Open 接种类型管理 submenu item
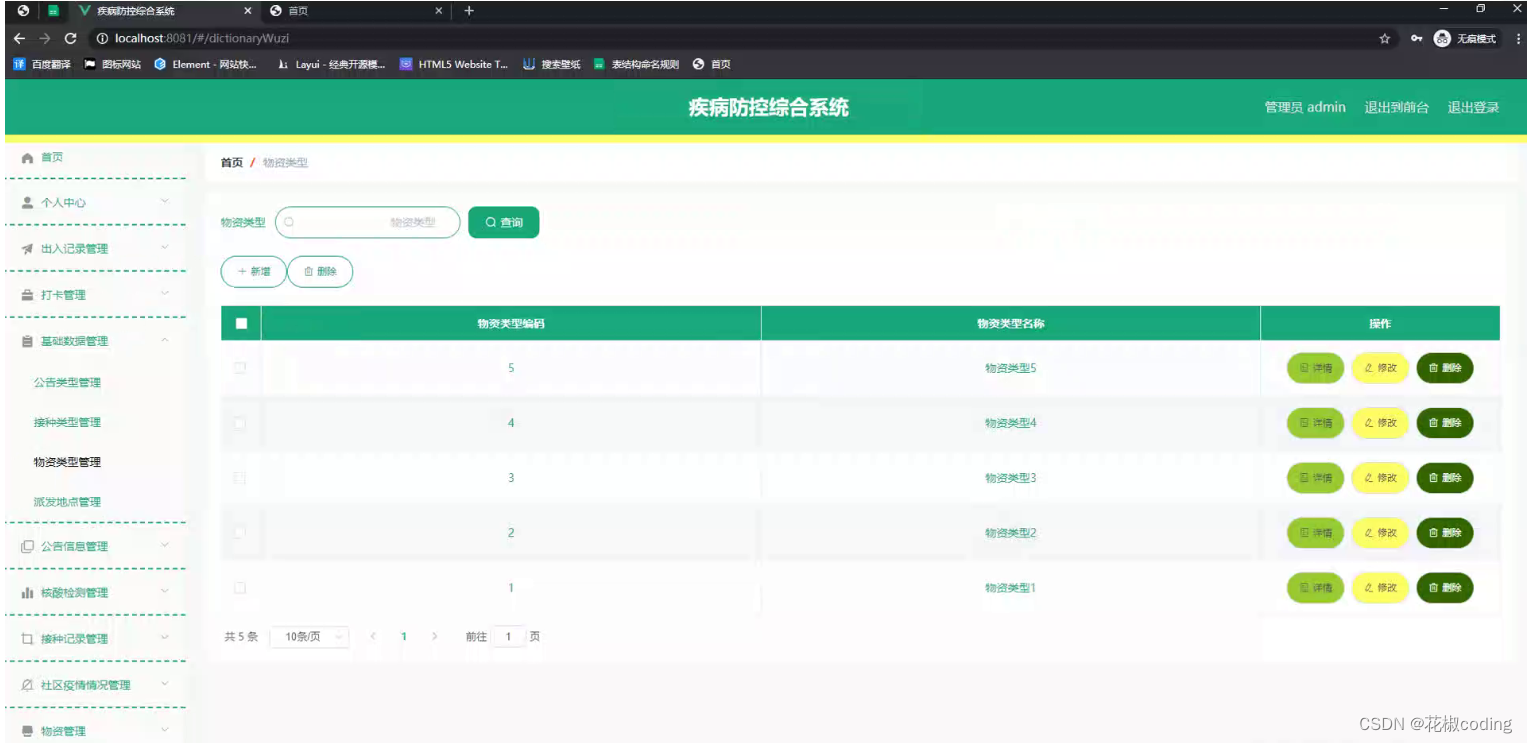The image size is (1527, 743). pyautogui.click(x=67, y=423)
